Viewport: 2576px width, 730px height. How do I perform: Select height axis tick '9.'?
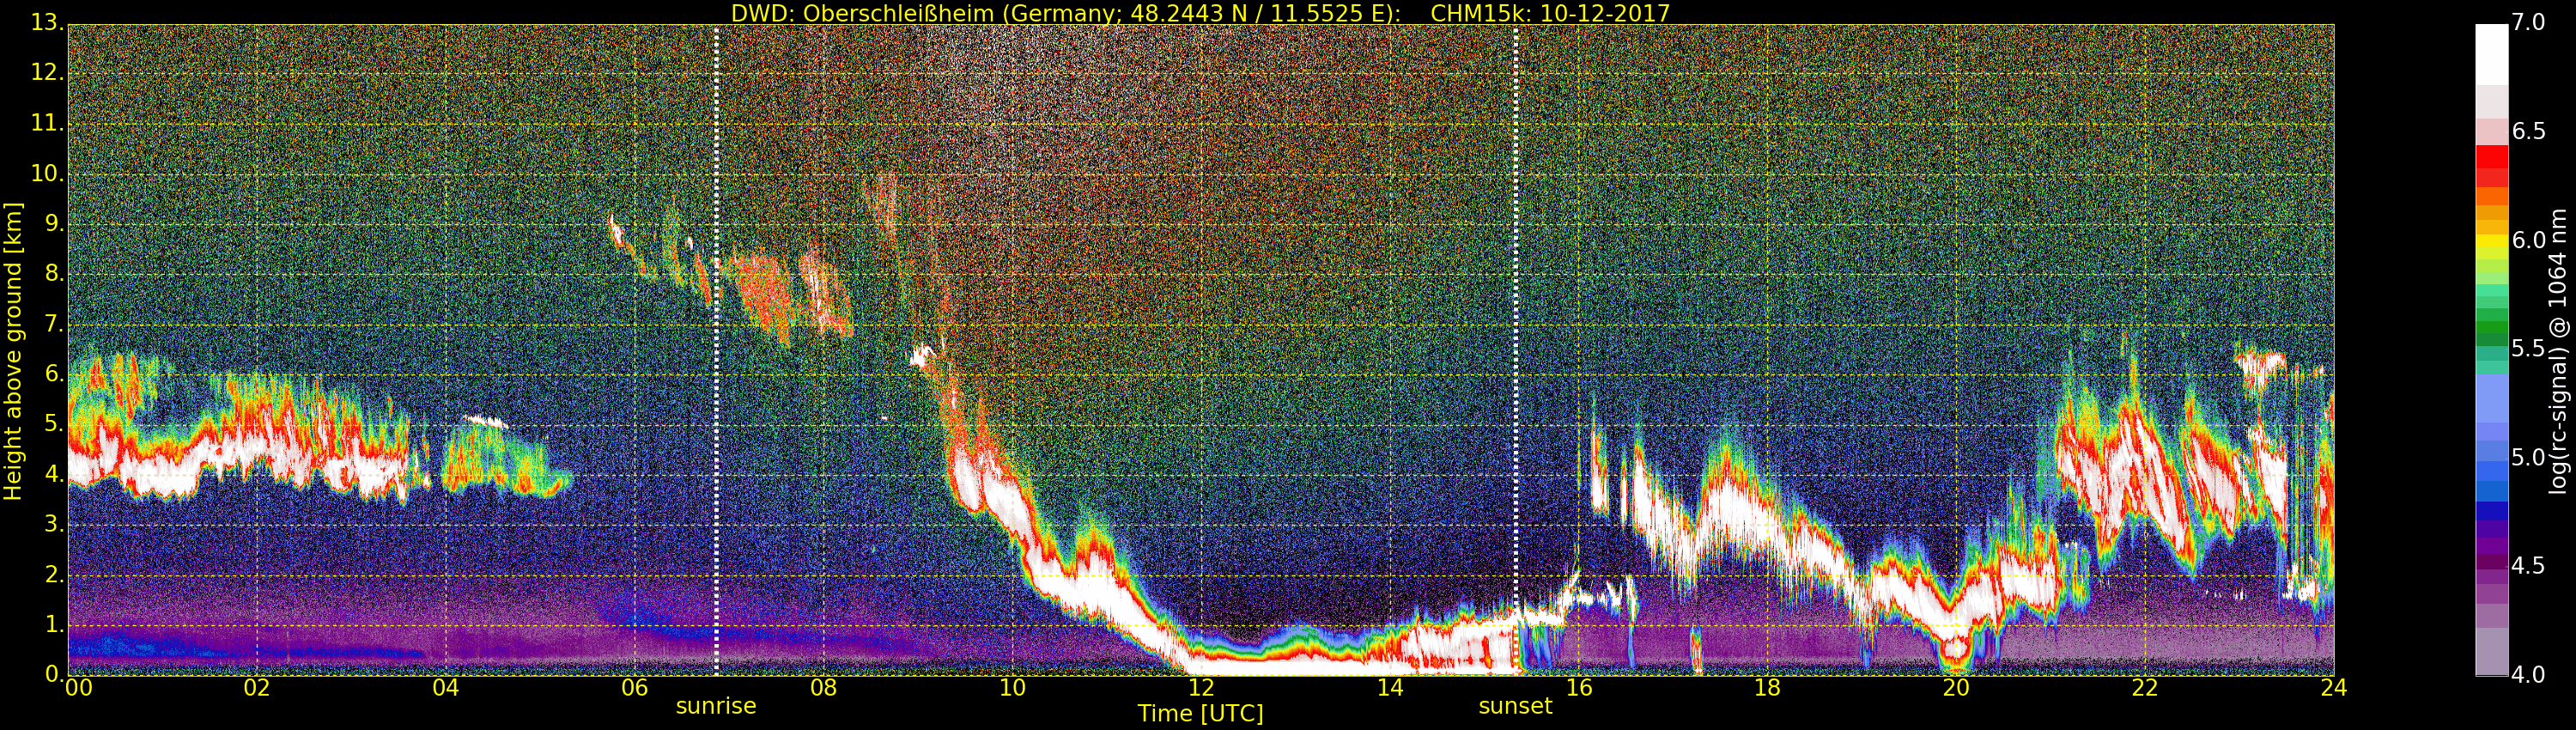(x=53, y=224)
